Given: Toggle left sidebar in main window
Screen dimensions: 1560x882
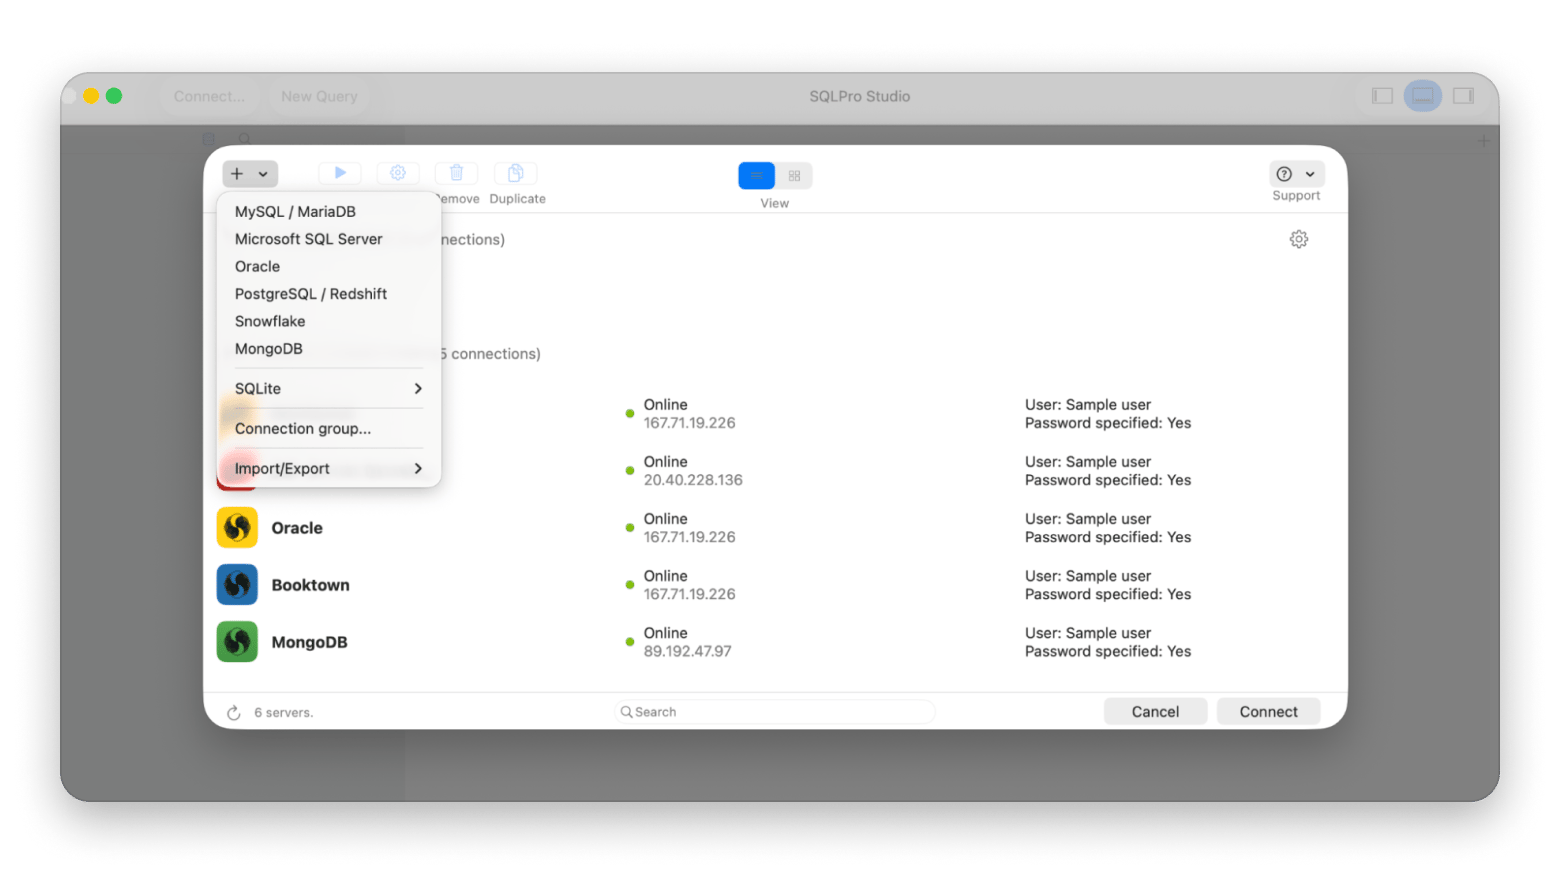Looking at the screenshot, I should (x=1382, y=96).
